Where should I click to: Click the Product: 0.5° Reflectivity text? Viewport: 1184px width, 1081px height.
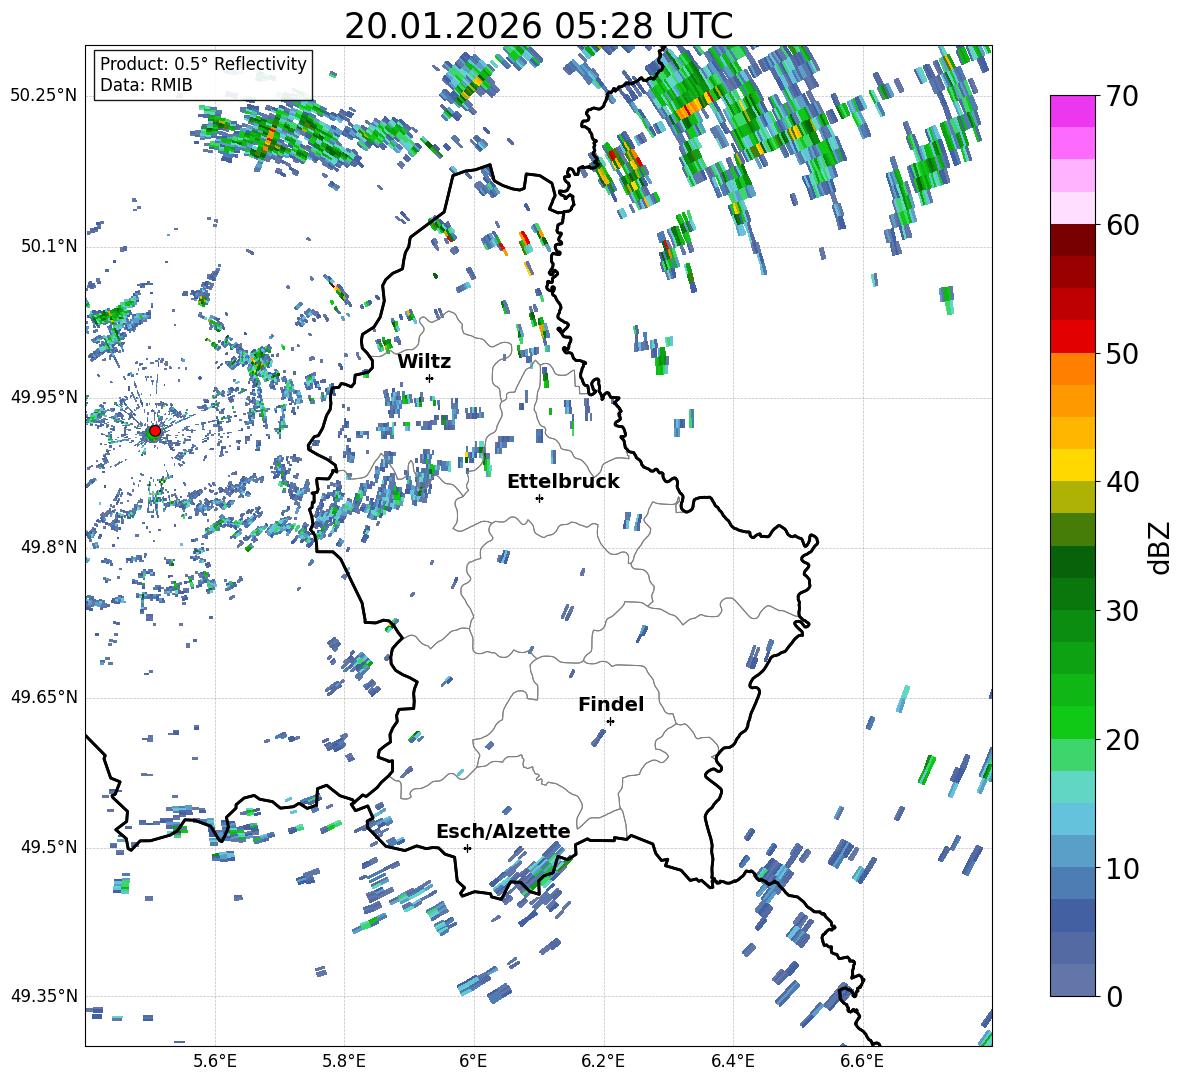pos(203,63)
